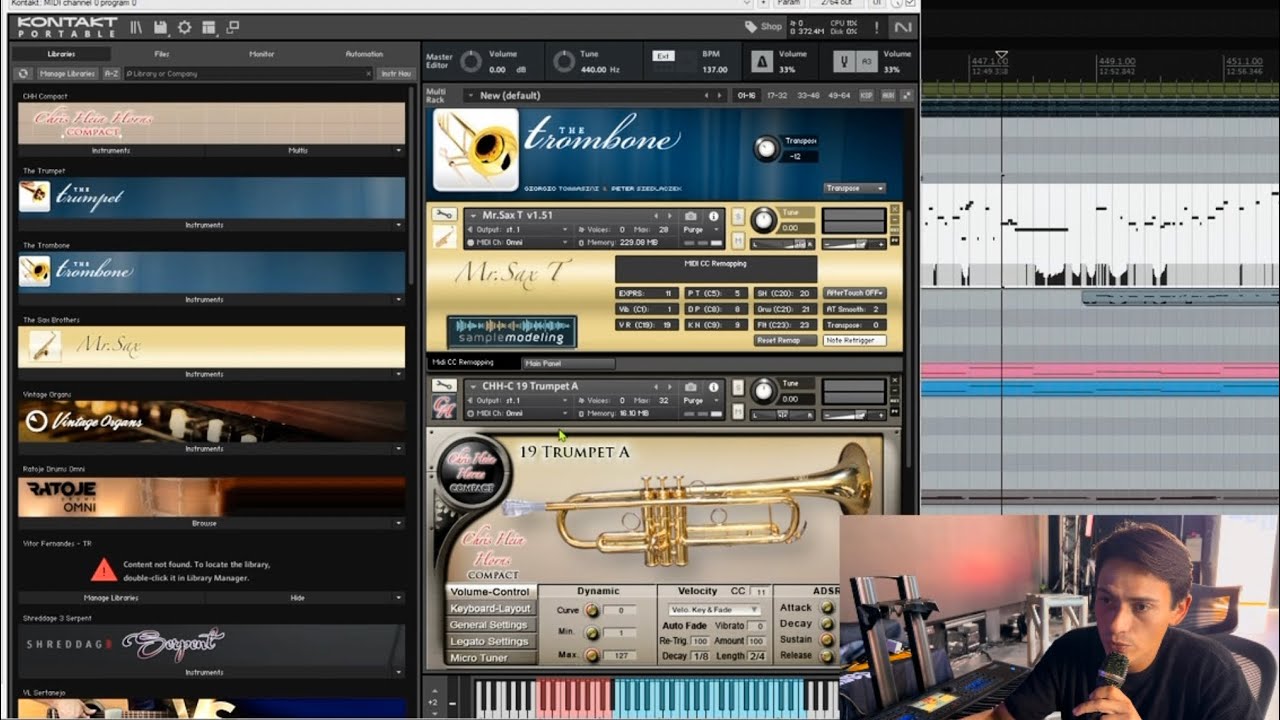Click the libraries list scrollbar
The width and height of the screenshot is (1280, 720).
[412, 185]
